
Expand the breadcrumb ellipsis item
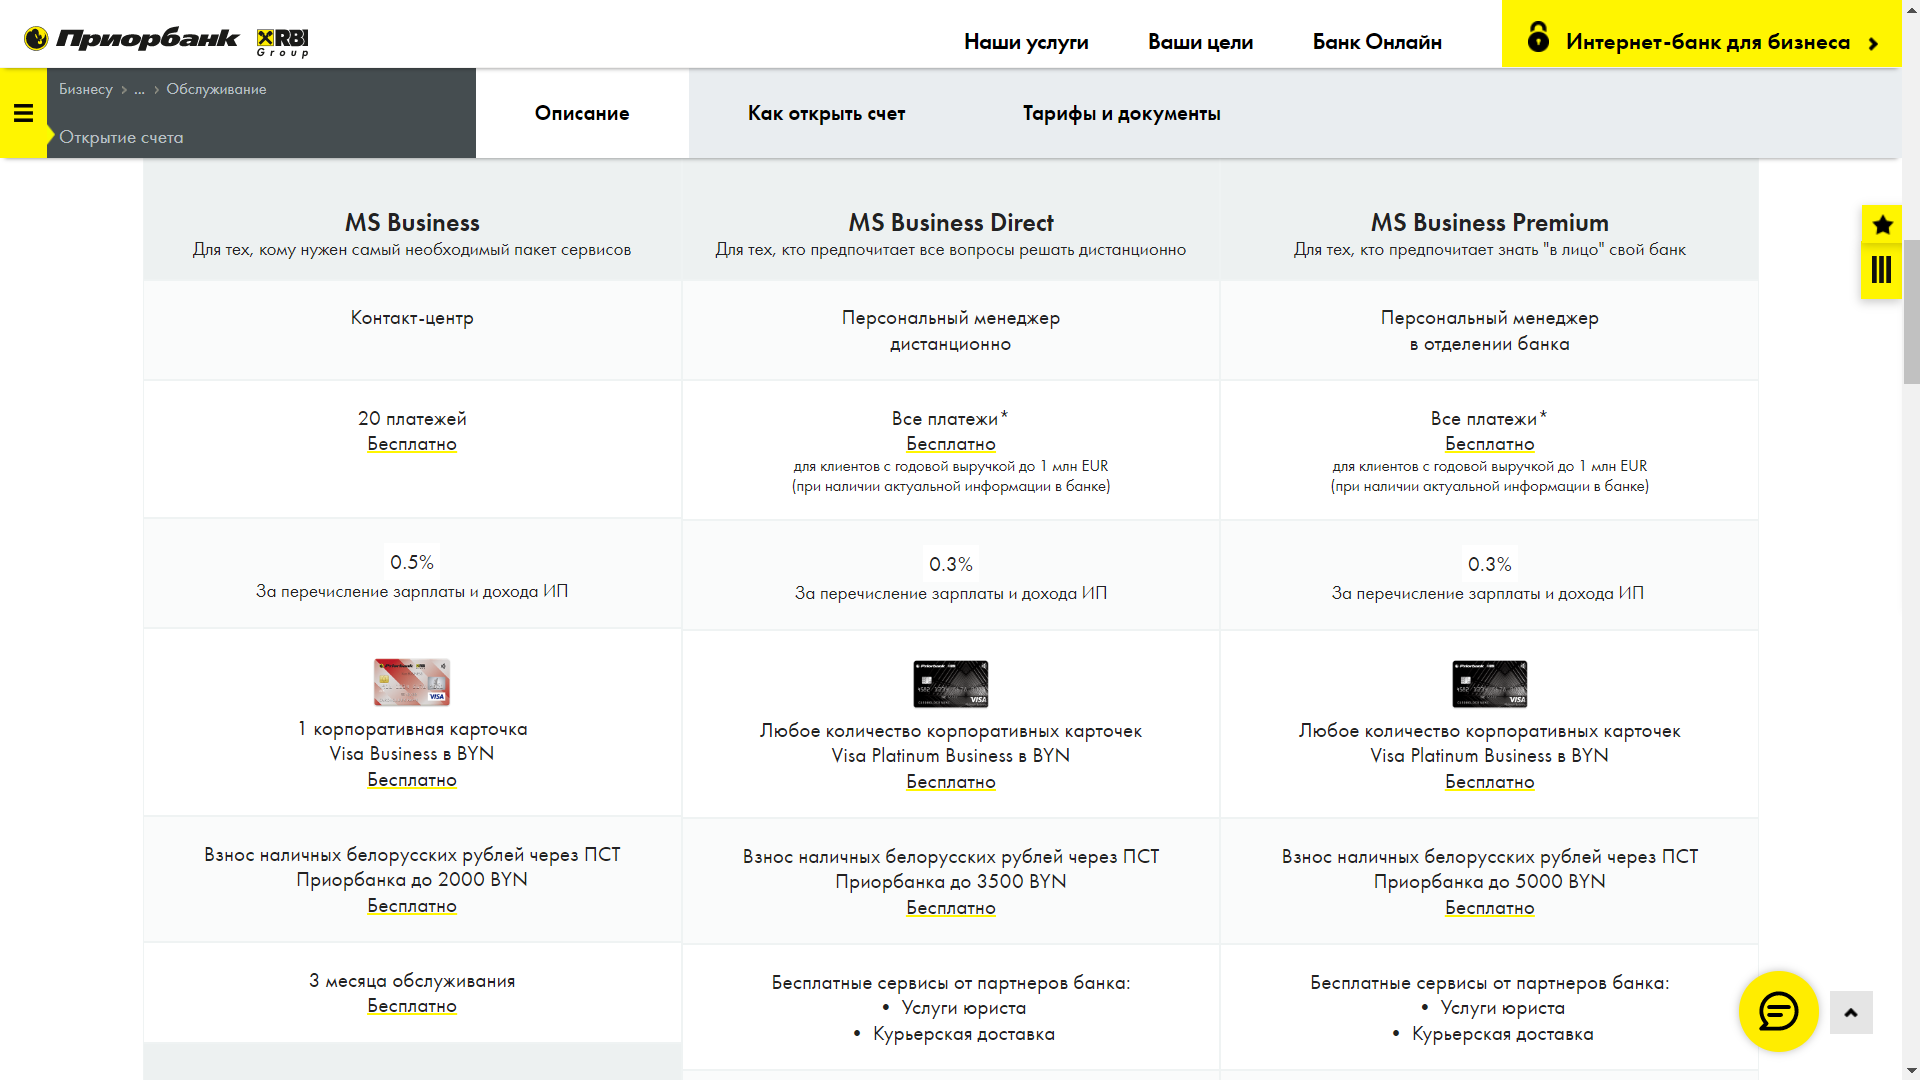[x=140, y=89]
